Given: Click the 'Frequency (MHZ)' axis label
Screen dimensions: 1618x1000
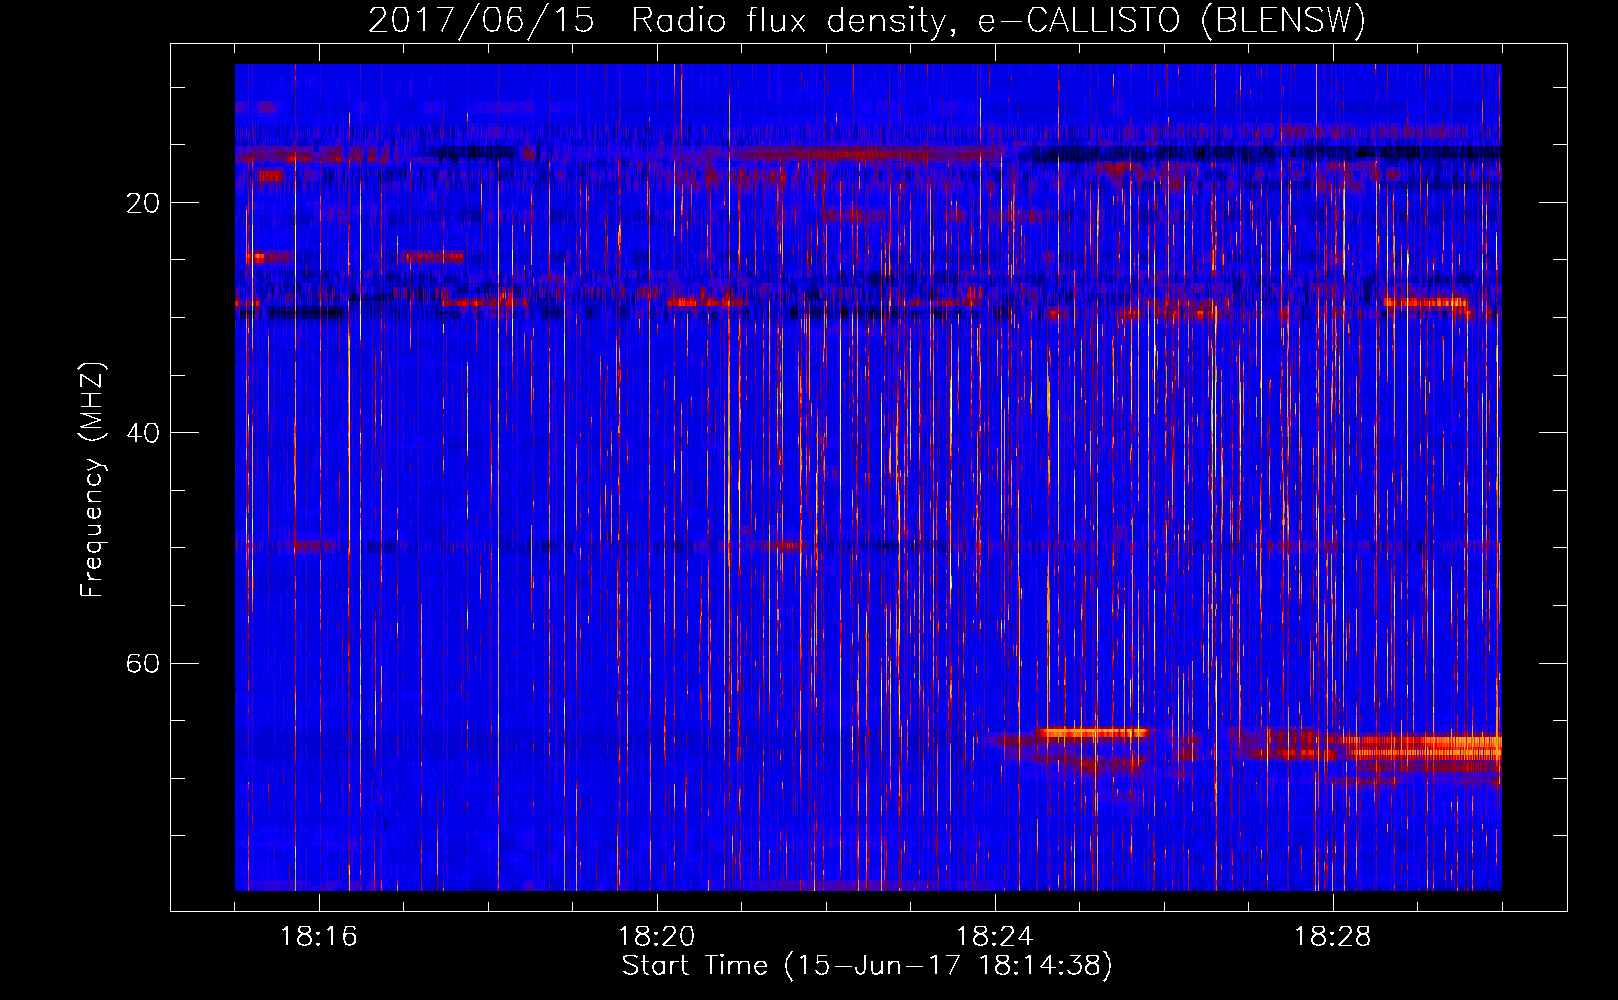Looking at the screenshot, I should pyautogui.click(x=91, y=480).
